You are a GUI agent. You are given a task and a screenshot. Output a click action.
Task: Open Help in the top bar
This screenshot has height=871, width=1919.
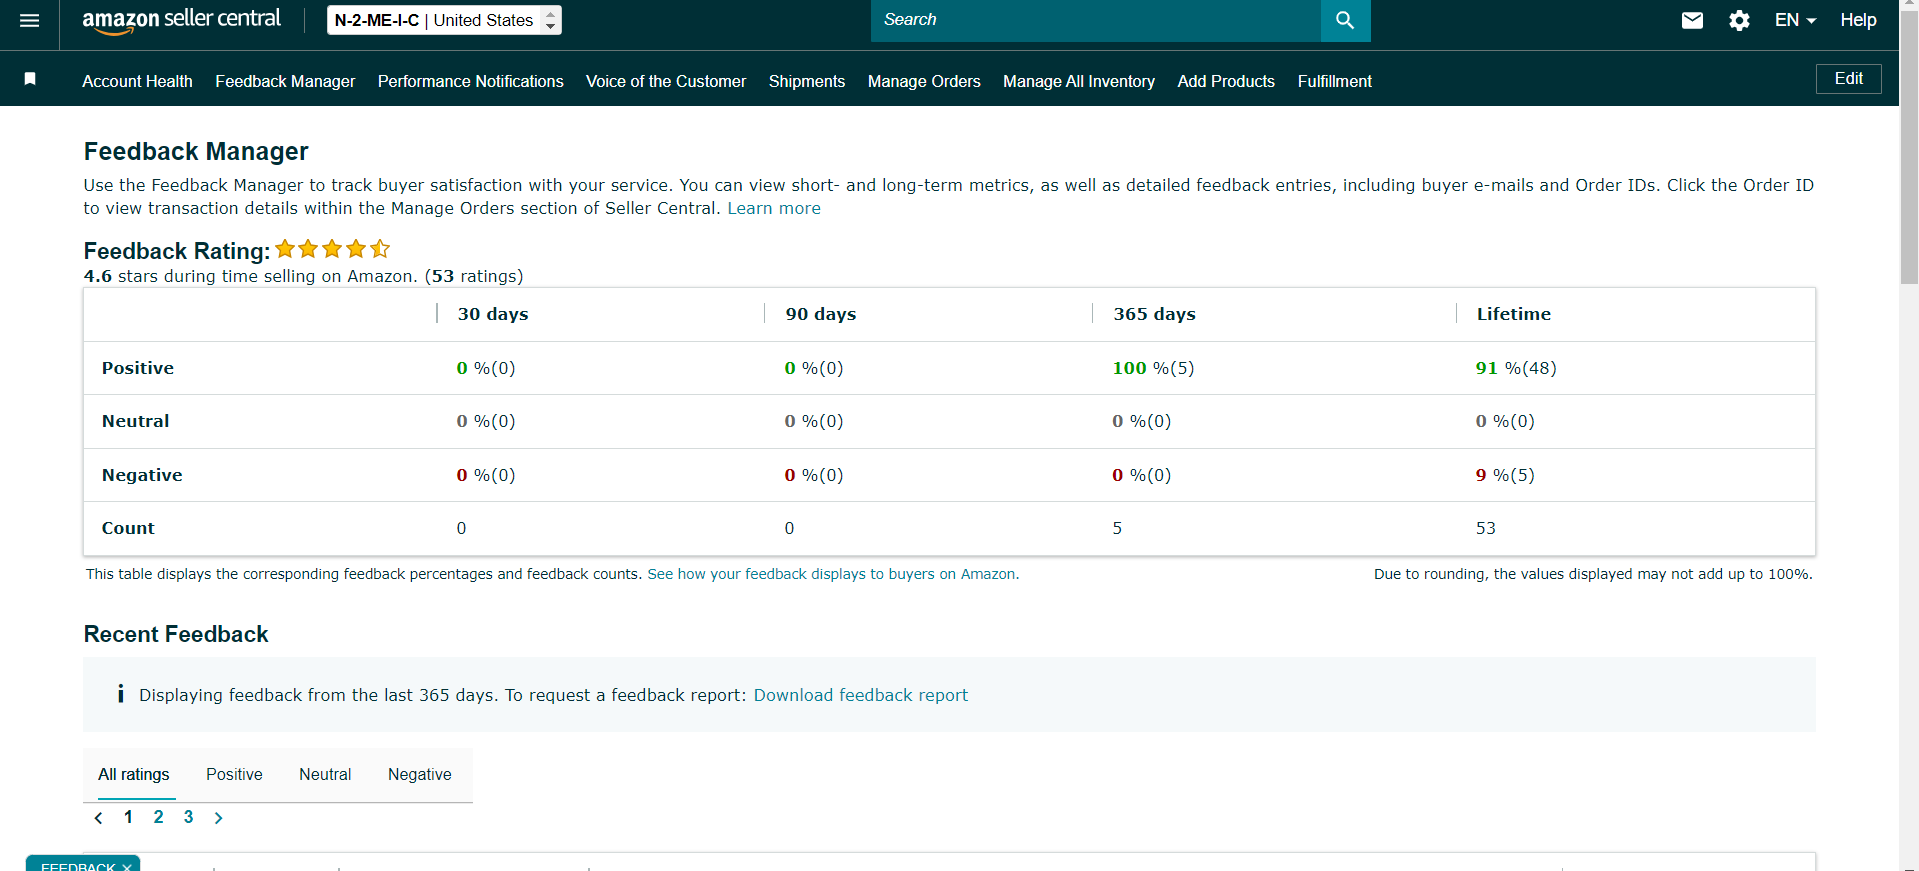[x=1858, y=20]
